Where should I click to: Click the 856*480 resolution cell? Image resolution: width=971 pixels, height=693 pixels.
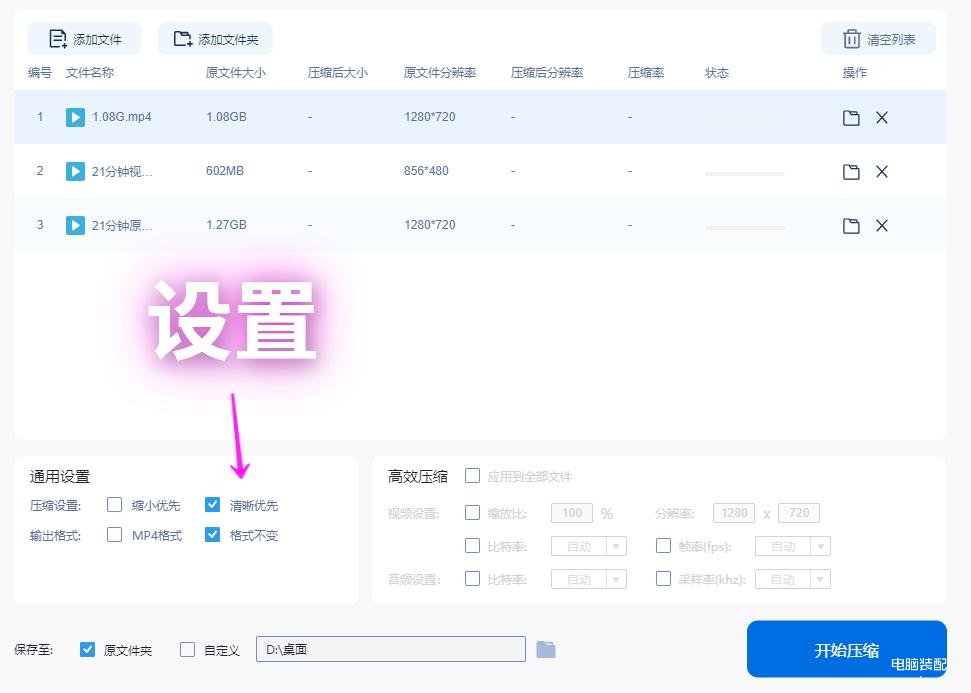click(x=426, y=171)
